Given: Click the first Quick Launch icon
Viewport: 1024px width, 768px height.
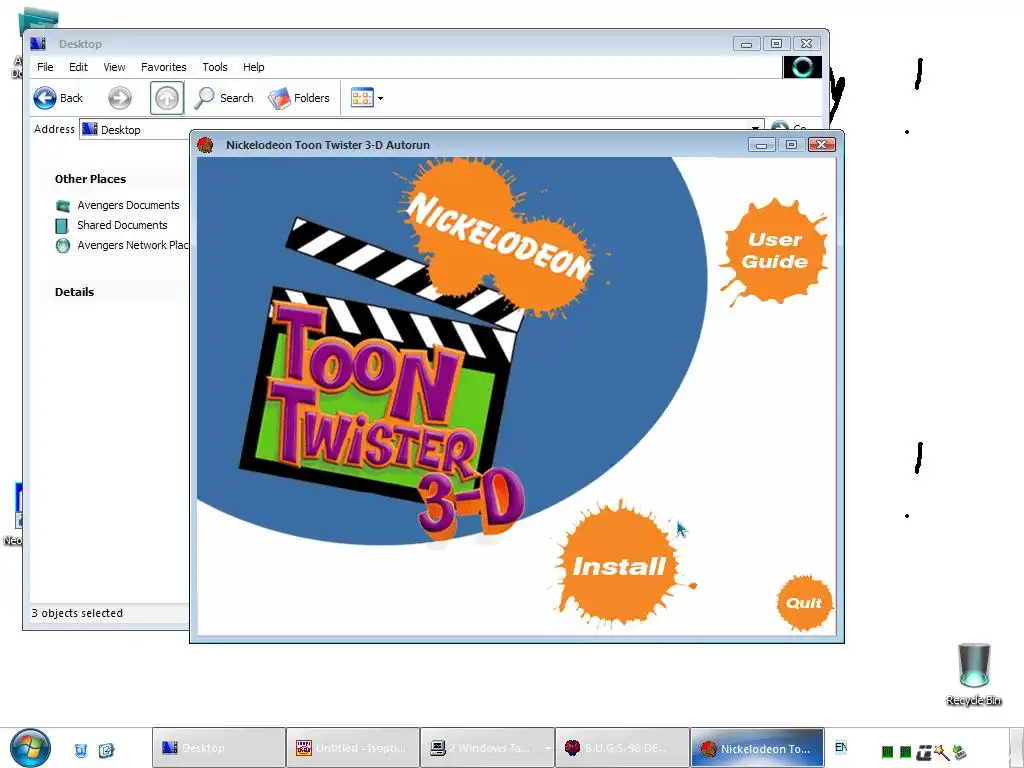Looking at the screenshot, I should pos(81,750).
